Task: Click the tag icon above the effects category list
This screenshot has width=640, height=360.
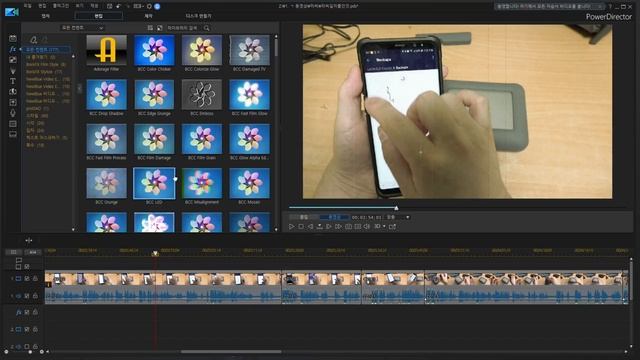Action: (x=34, y=40)
